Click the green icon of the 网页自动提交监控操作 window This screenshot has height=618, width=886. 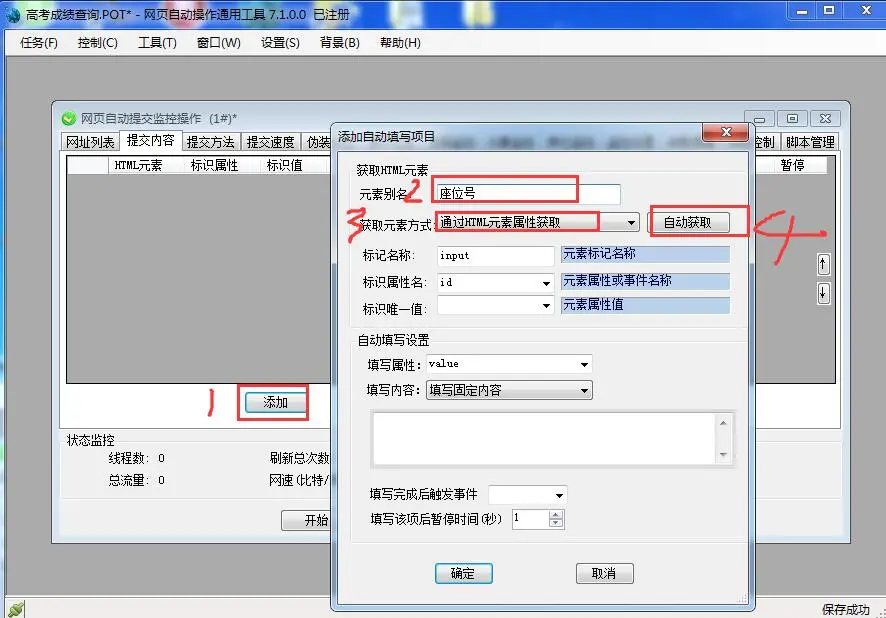69,119
